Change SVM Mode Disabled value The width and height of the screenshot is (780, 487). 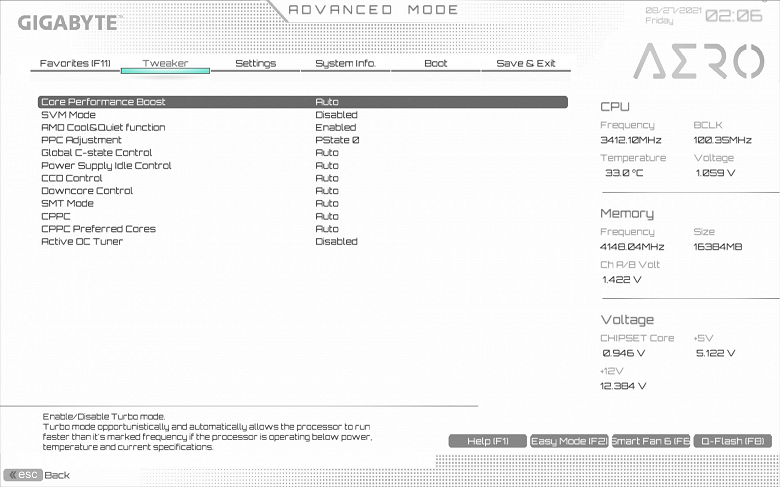pyautogui.click(x=336, y=114)
